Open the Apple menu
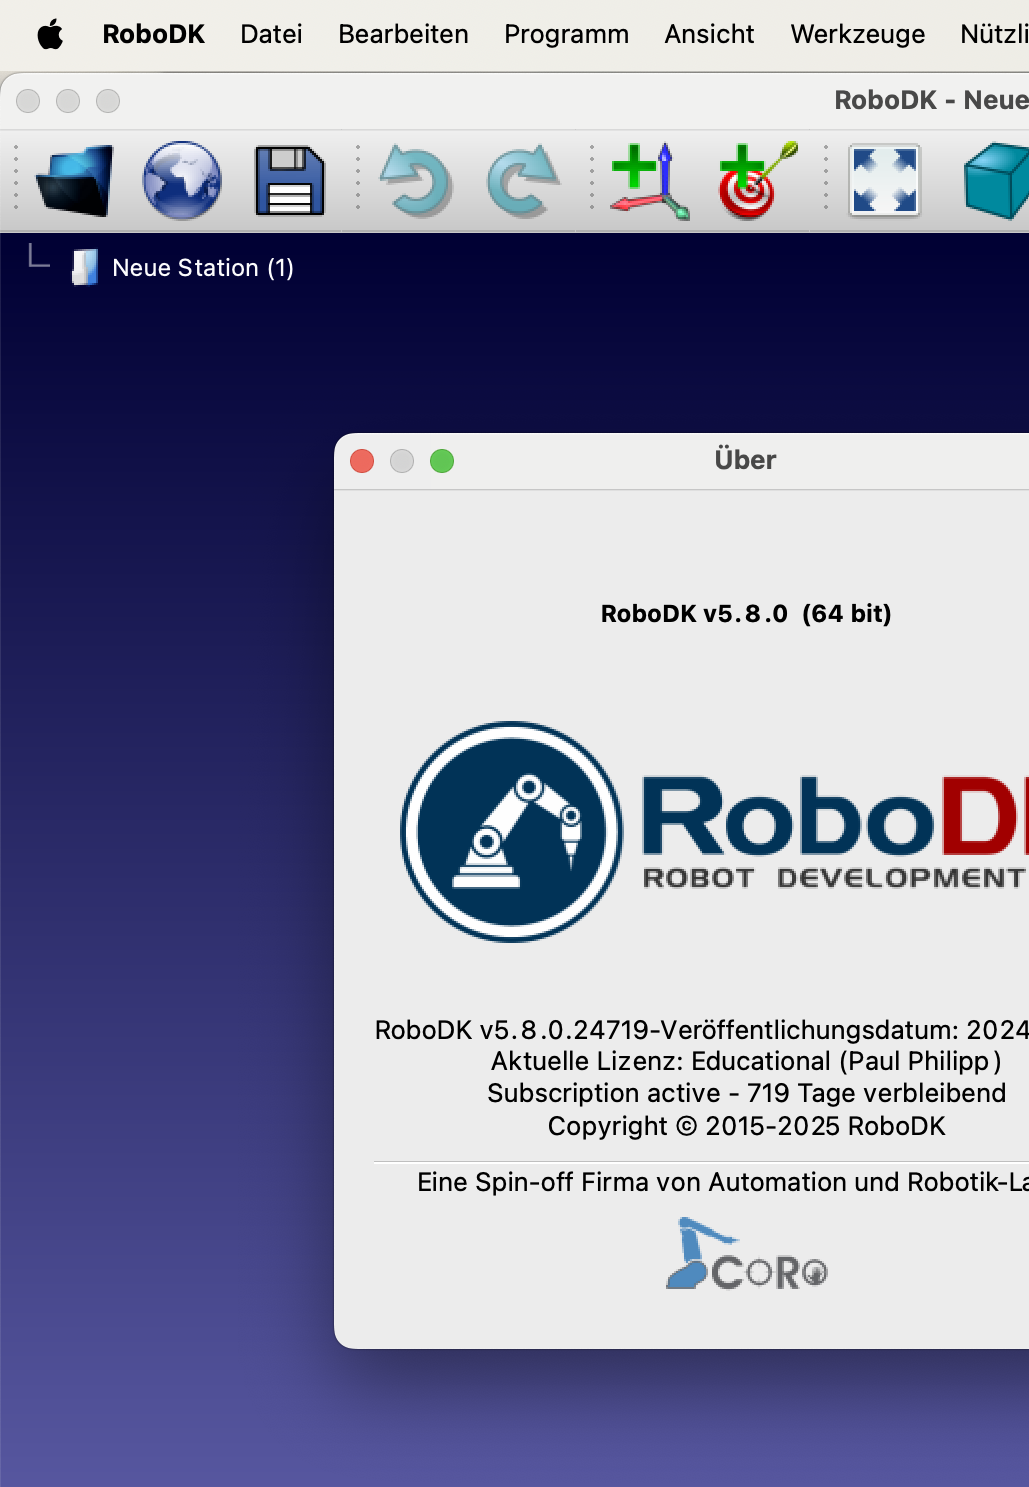 pos(50,35)
